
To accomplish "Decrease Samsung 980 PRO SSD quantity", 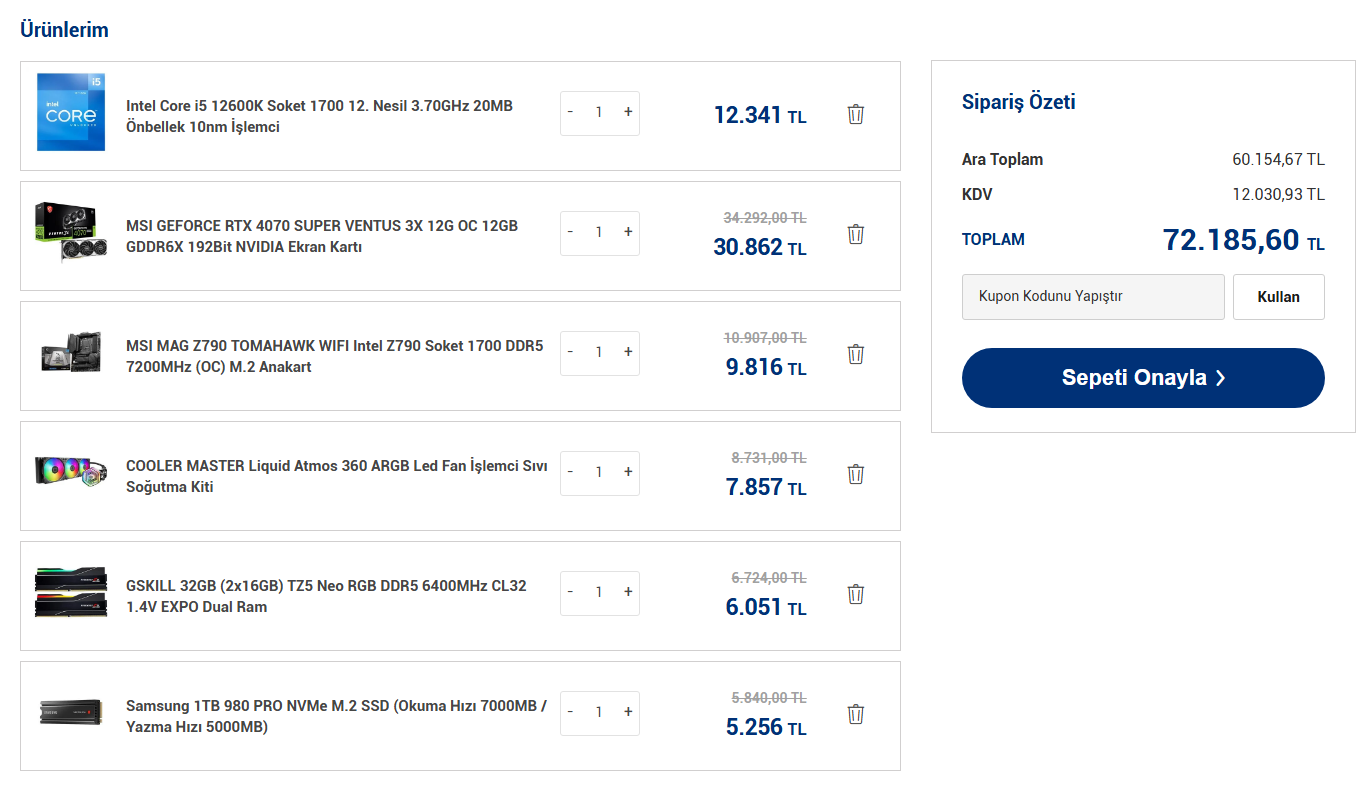I will pyautogui.click(x=570, y=712).
